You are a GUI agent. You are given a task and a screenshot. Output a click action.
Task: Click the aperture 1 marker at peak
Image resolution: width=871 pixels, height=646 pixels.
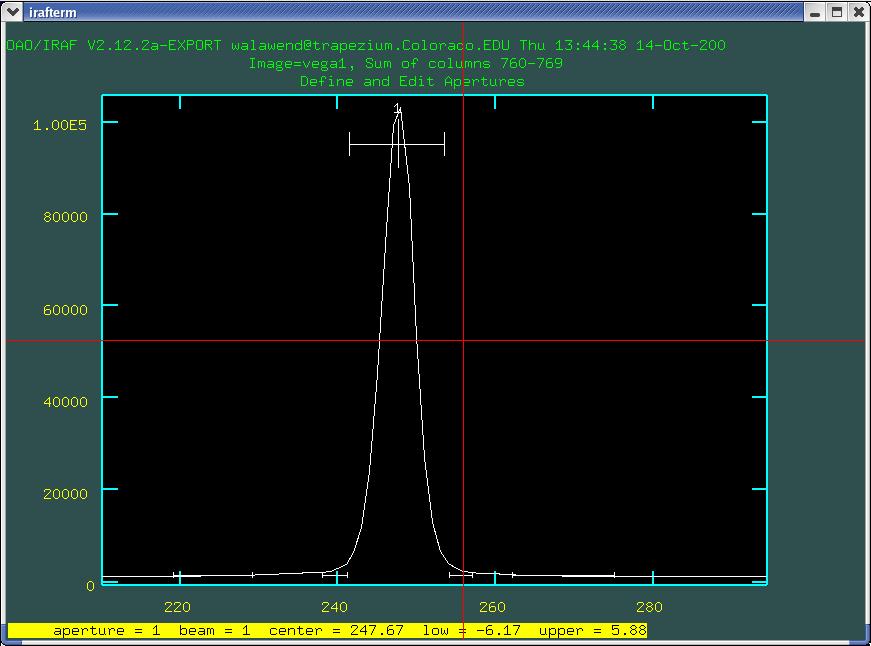pyautogui.click(x=397, y=107)
